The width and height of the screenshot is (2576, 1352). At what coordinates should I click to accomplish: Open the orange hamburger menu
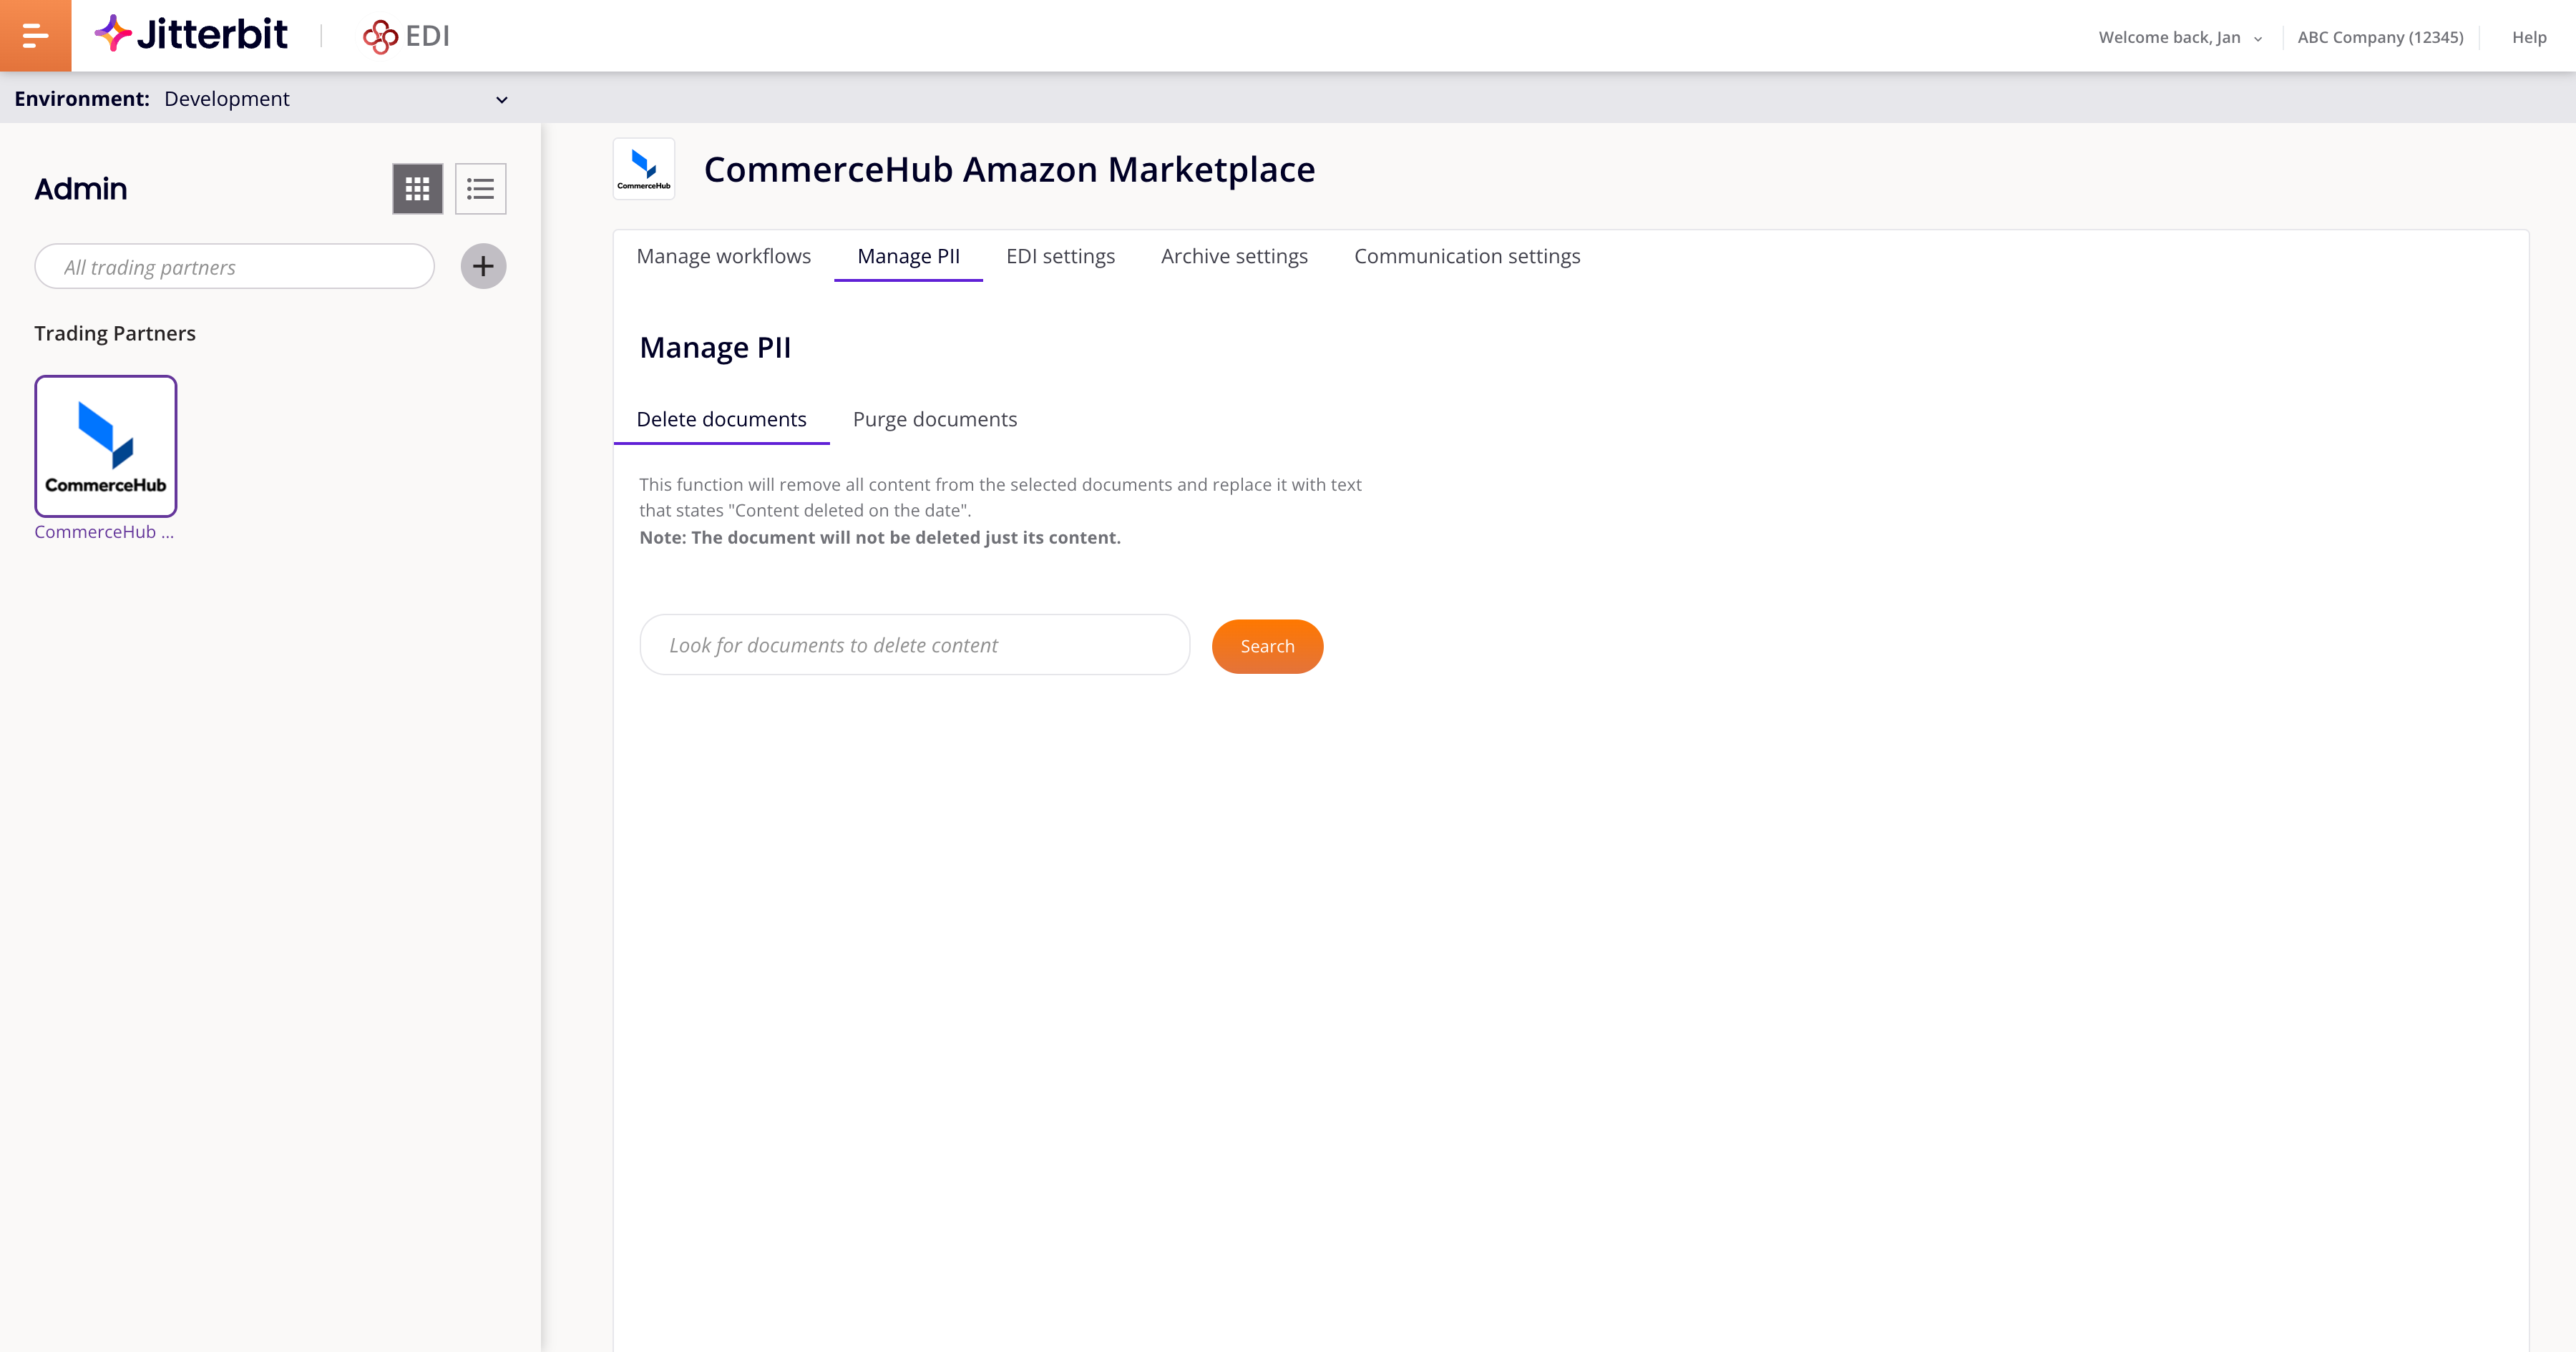point(35,36)
